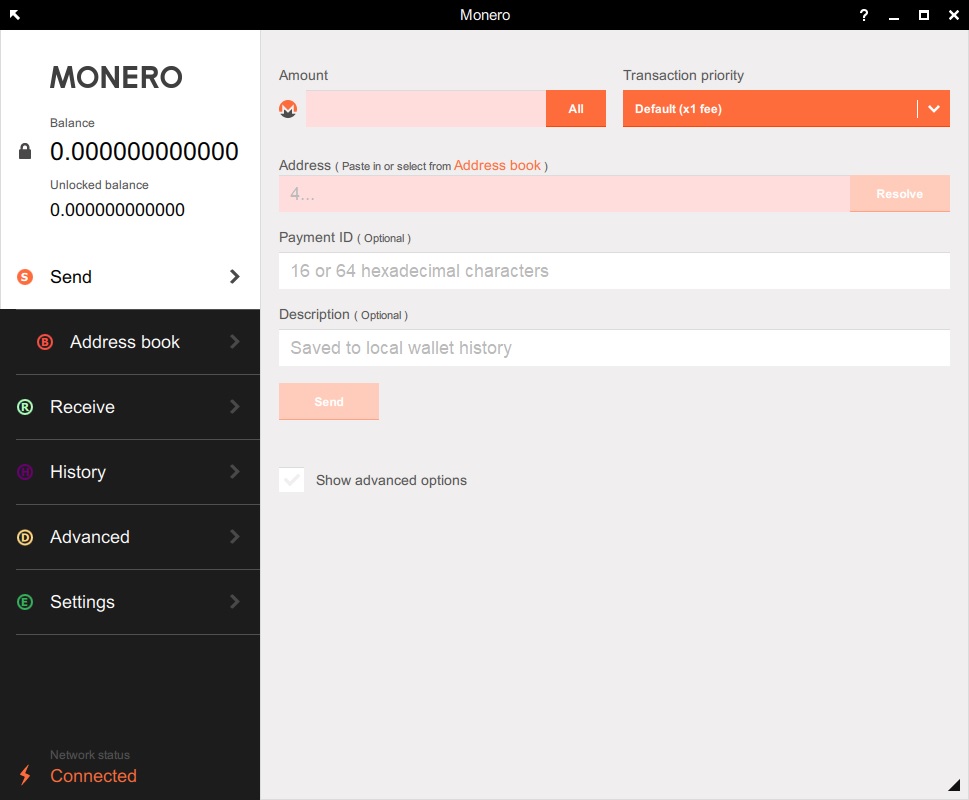Expand the Settings chevron arrow
The height and width of the screenshot is (800, 969).
click(x=234, y=602)
